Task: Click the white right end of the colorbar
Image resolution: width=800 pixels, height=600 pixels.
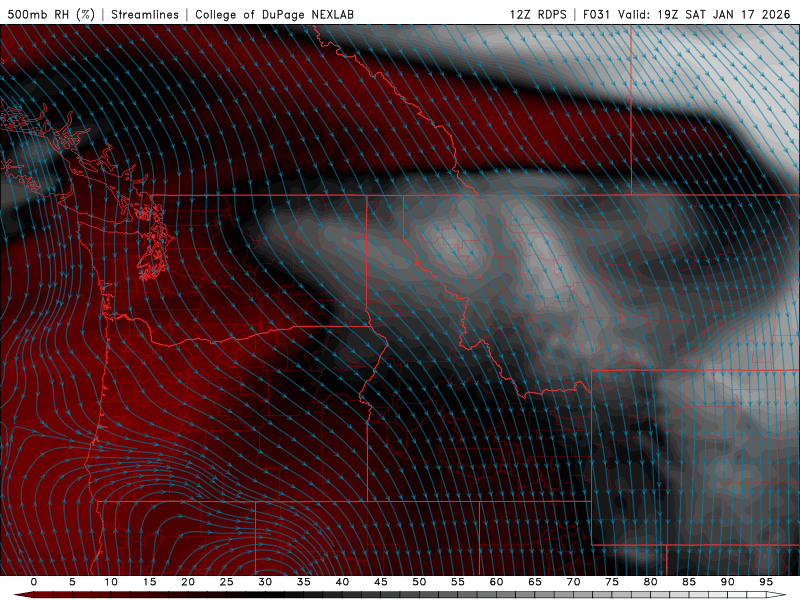Action: [x=776, y=595]
